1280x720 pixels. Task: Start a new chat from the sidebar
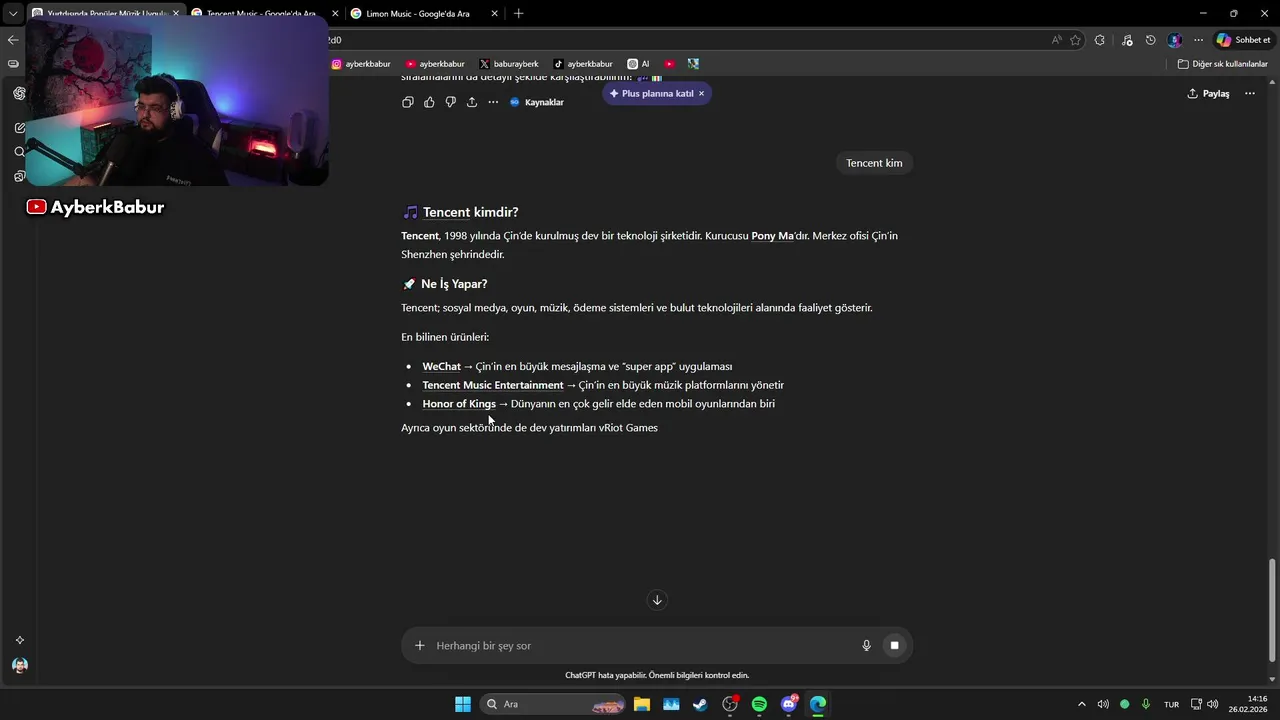[x=19, y=128]
